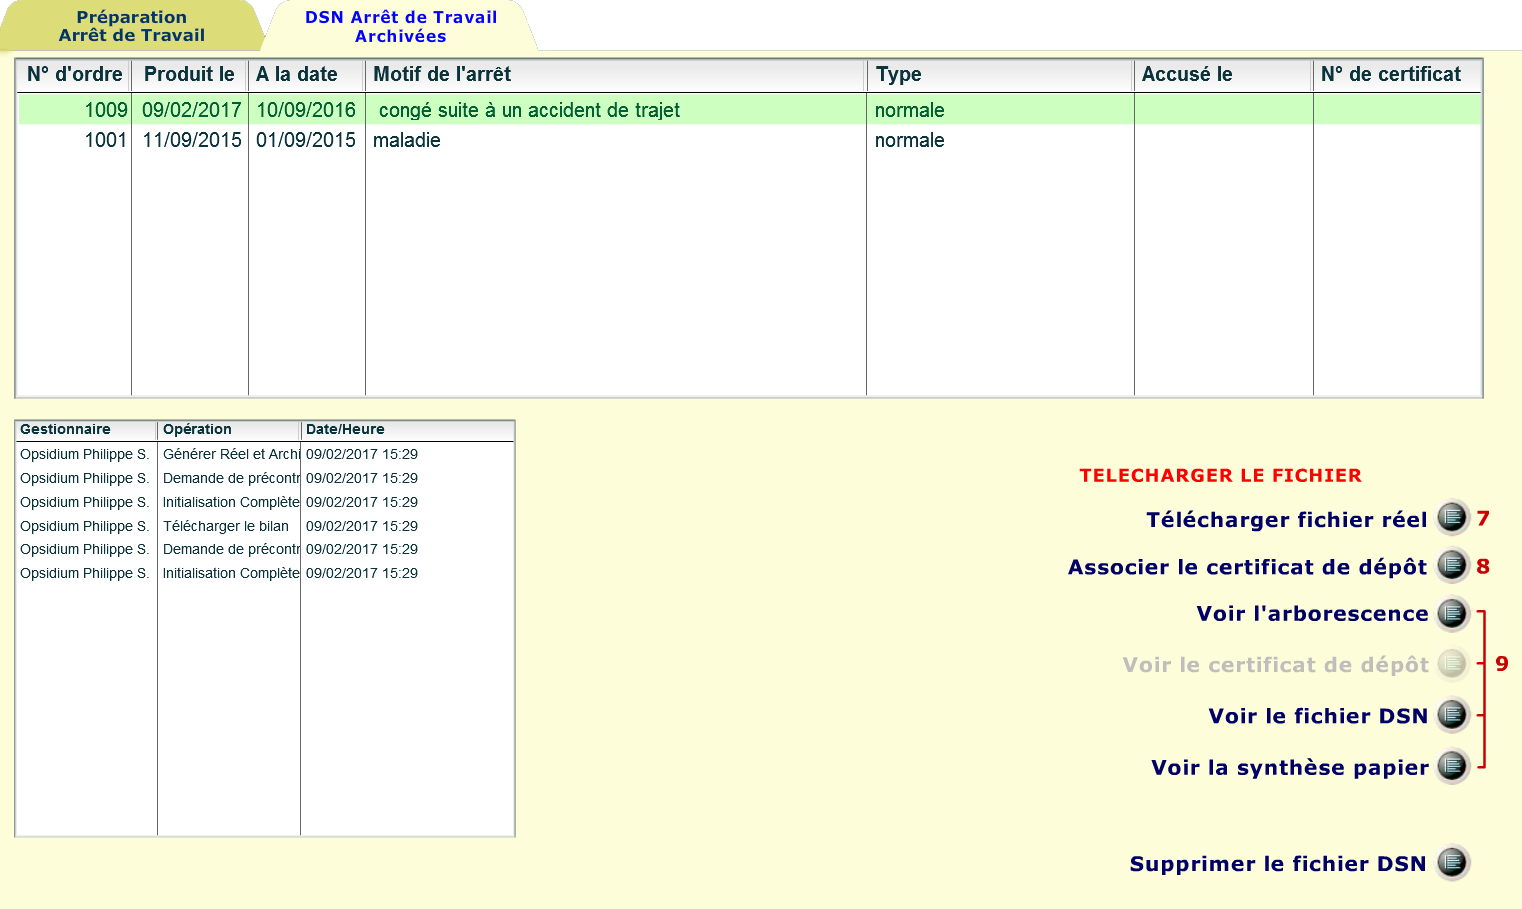
Task: Sort by the N° d'ordre column header
Action: (x=74, y=75)
